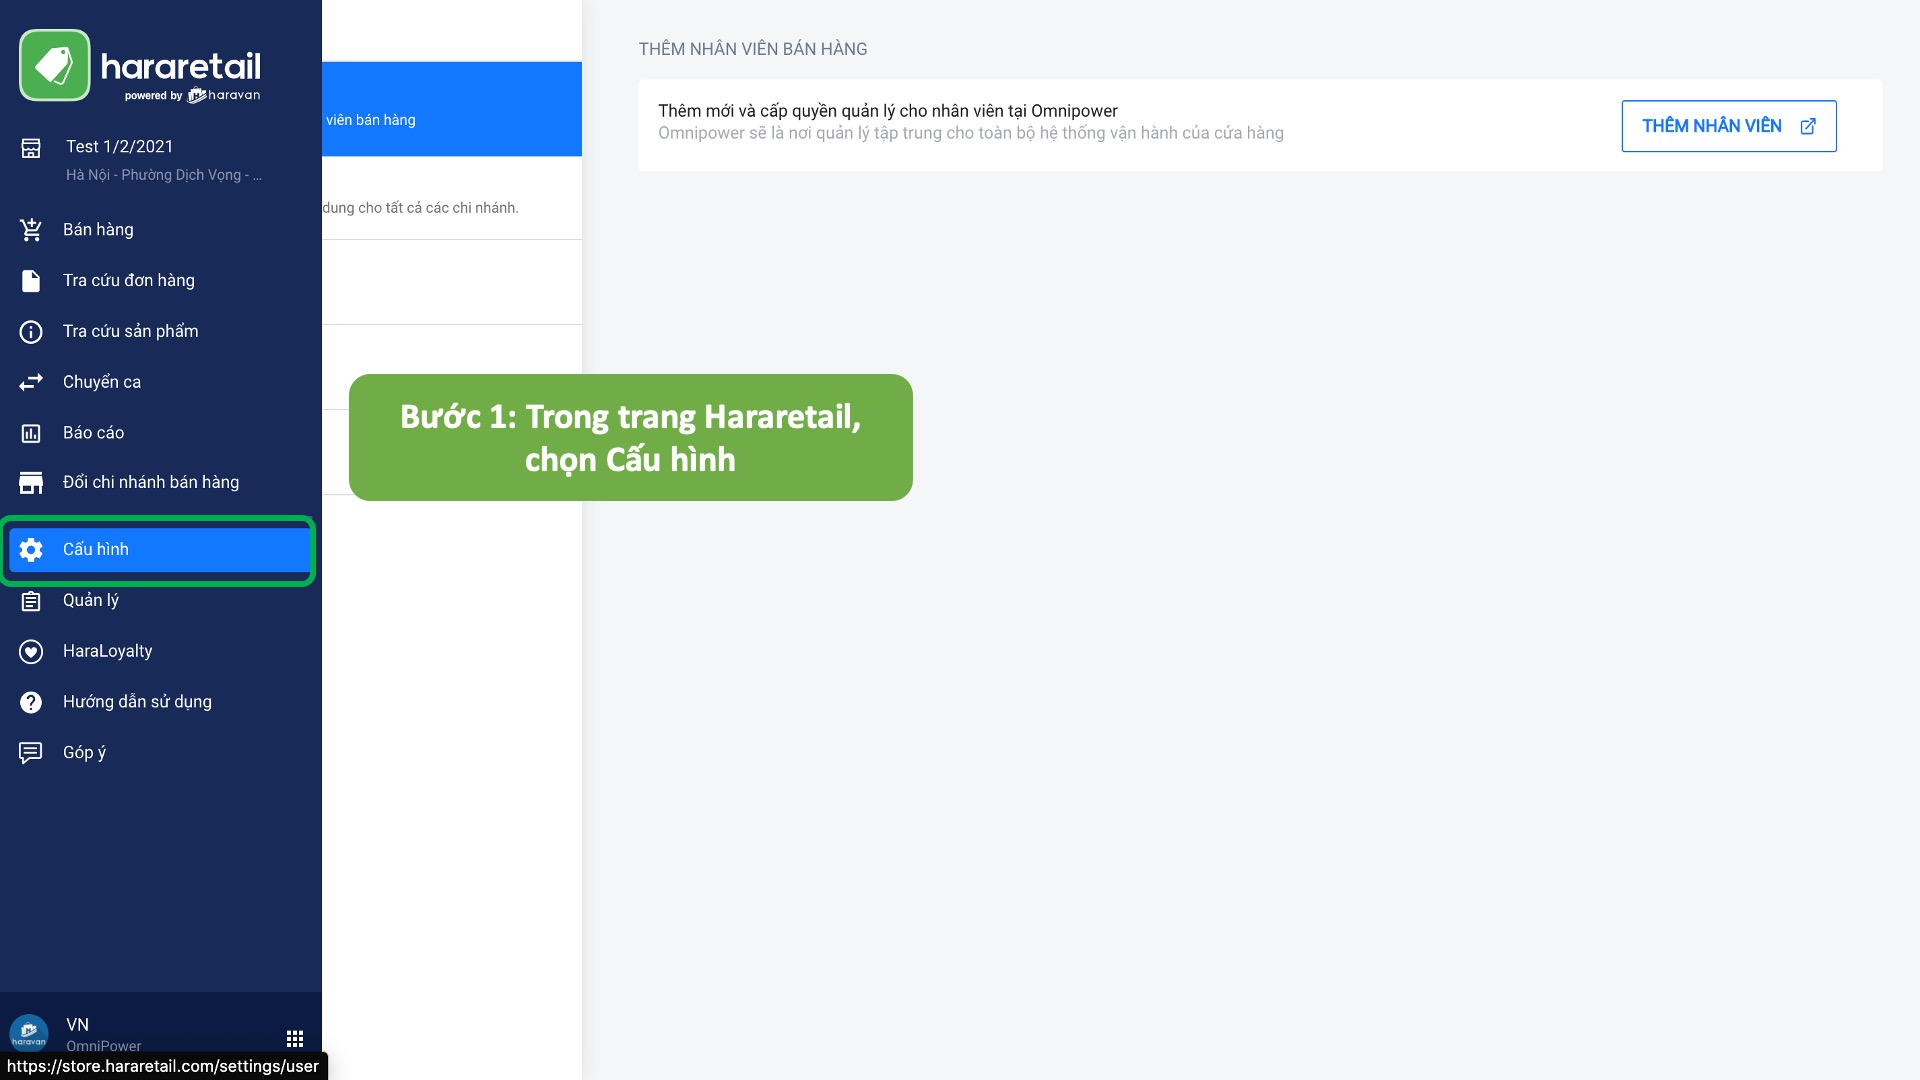The height and width of the screenshot is (1080, 1920).
Task: Click the VN account name
Action: 77,1024
